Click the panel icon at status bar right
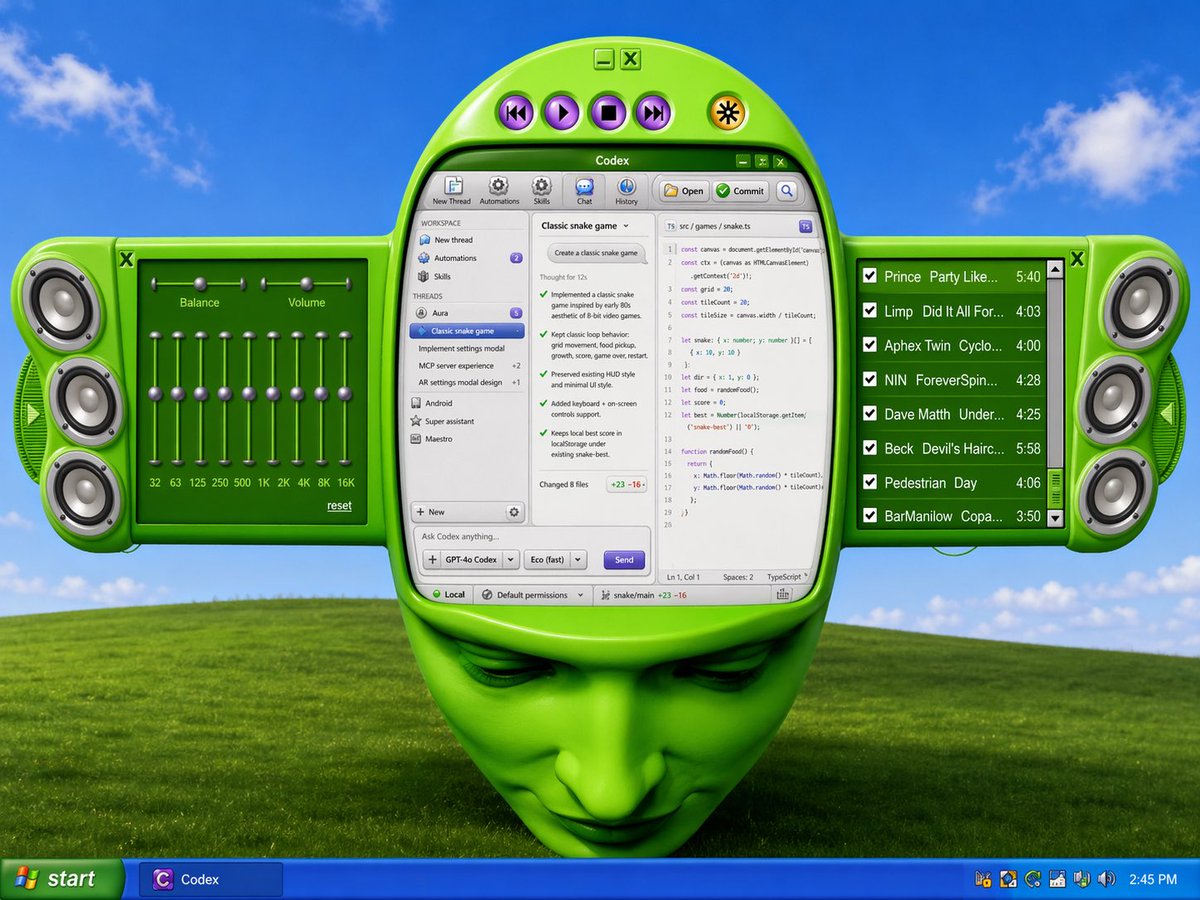 point(783,594)
